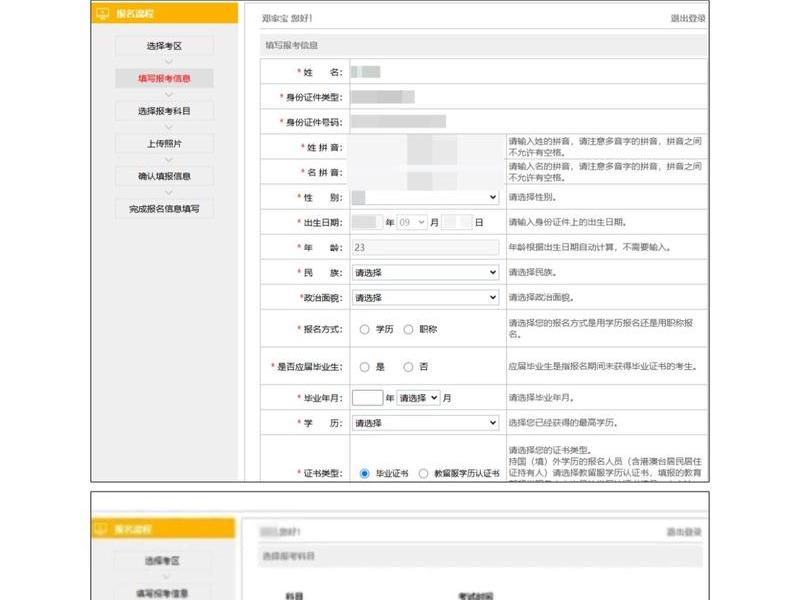Viewport: 800px width, 600px height.
Task: Click the 请选择毕业年月。 hint text
Action: coord(542,397)
